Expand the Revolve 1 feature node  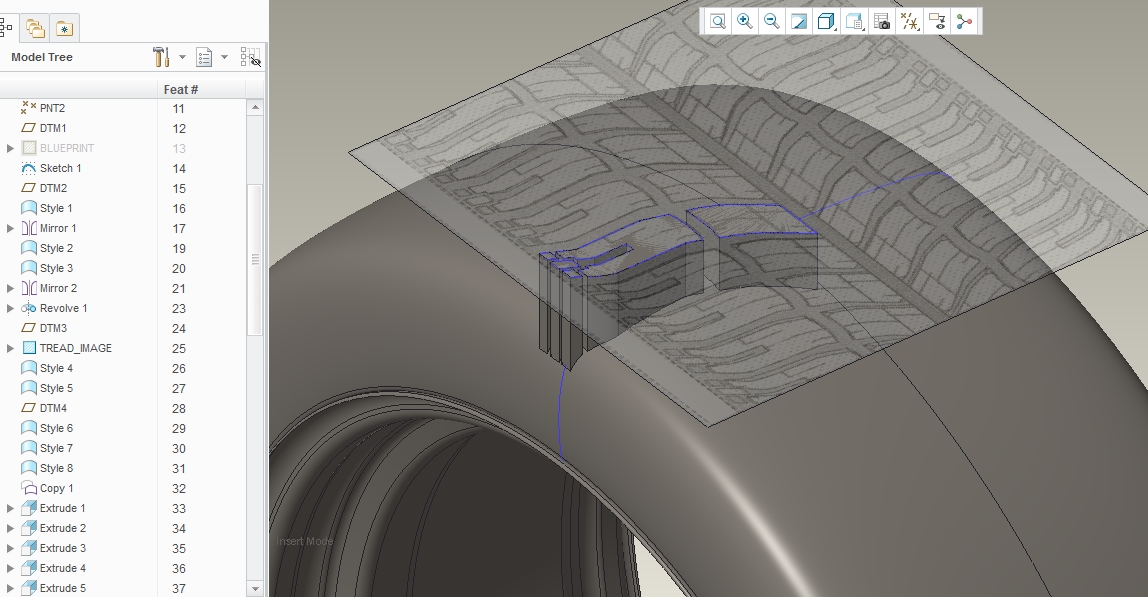click(x=10, y=308)
